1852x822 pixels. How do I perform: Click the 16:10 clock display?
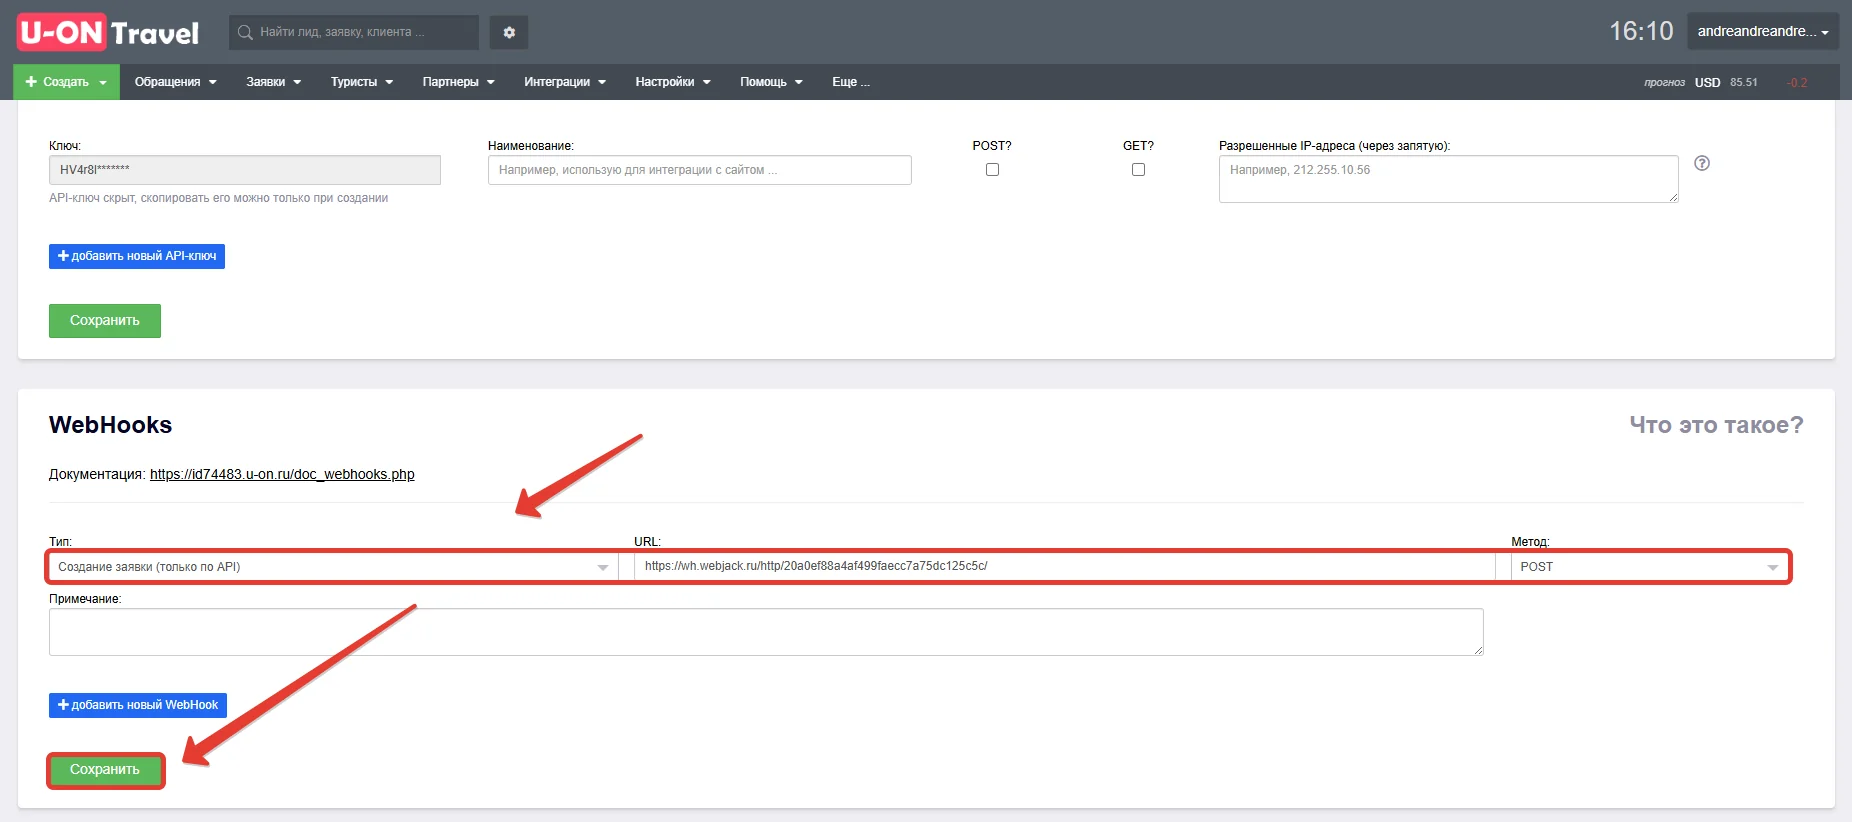tap(1641, 31)
